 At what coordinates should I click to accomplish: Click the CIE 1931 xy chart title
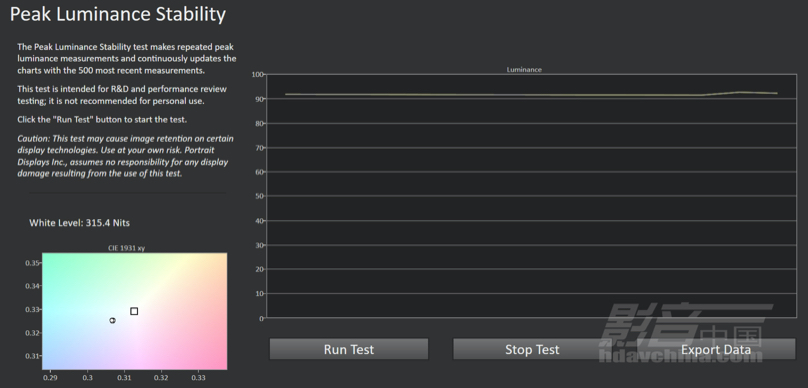(126, 248)
